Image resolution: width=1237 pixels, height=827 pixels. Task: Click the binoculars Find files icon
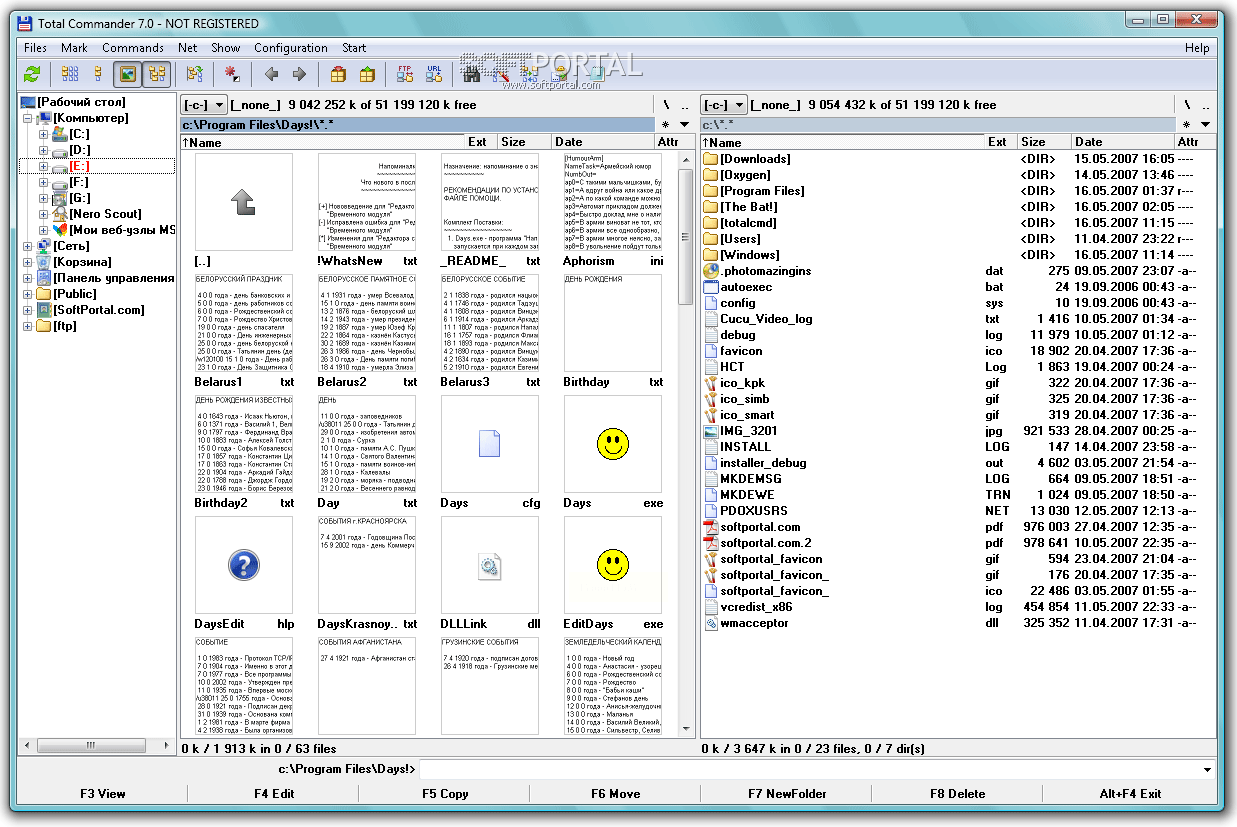(471, 74)
